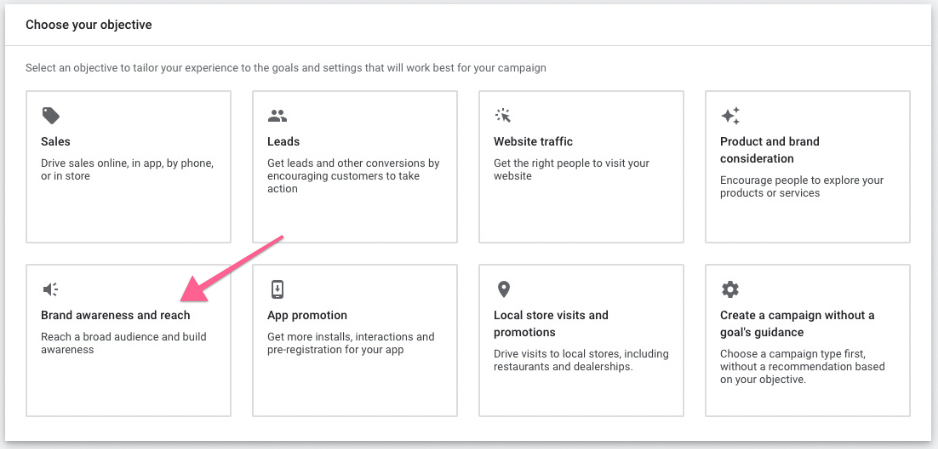Viewport: 938px width, 449px height.
Task: Click the App promotion phone download icon
Action: pyautogui.click(x=277, y=290)
